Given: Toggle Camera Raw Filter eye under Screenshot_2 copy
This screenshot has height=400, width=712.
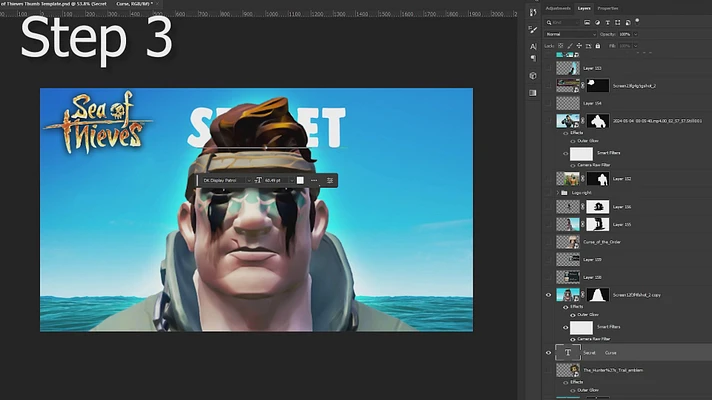Looking at the screenshot, I should point(573,339).
